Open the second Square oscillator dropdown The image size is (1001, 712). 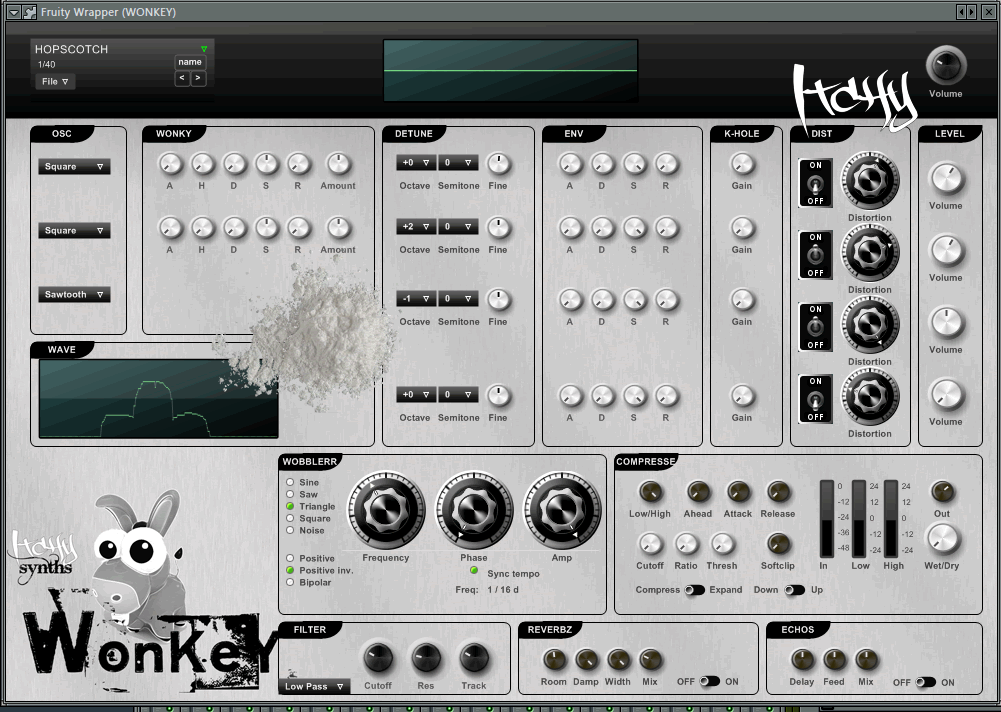pos(74,231)
